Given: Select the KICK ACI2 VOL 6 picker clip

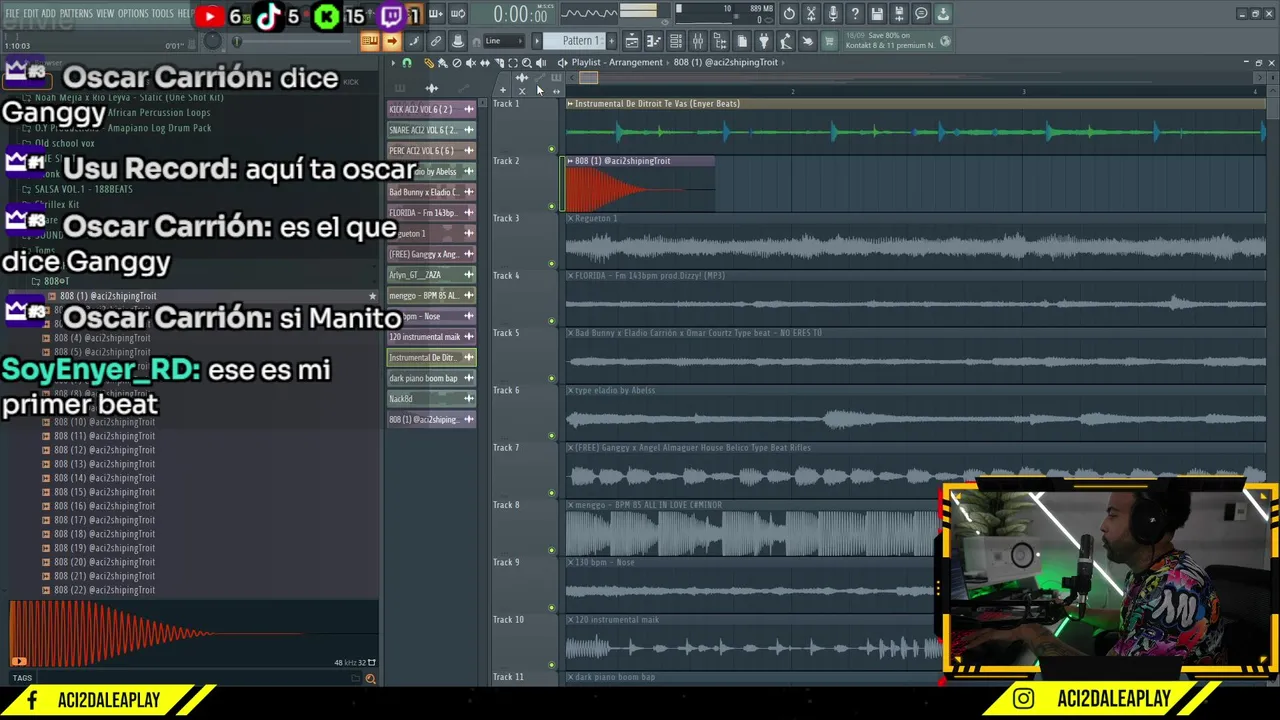Looking at the screenshot, I should (x=431, y=109).
